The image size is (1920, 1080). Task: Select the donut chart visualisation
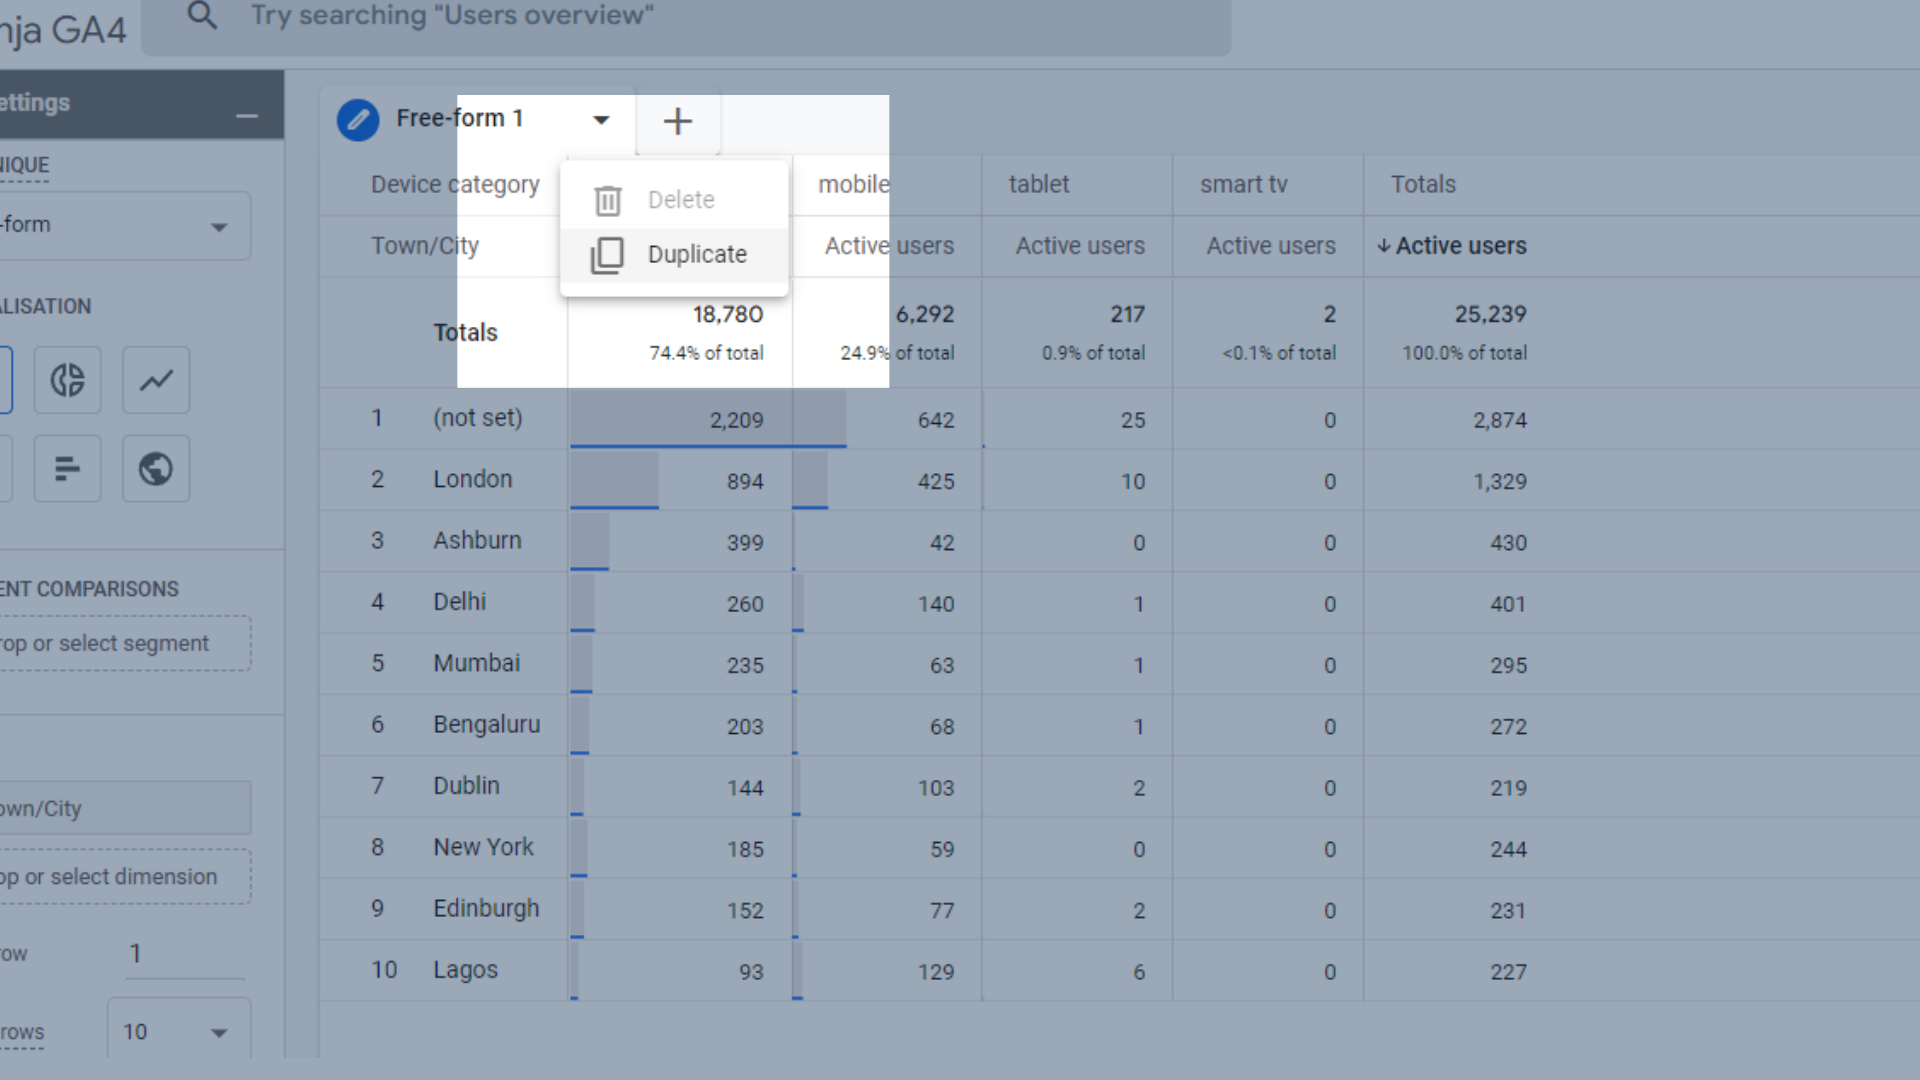pyautogui.click(x=67, y=380)
